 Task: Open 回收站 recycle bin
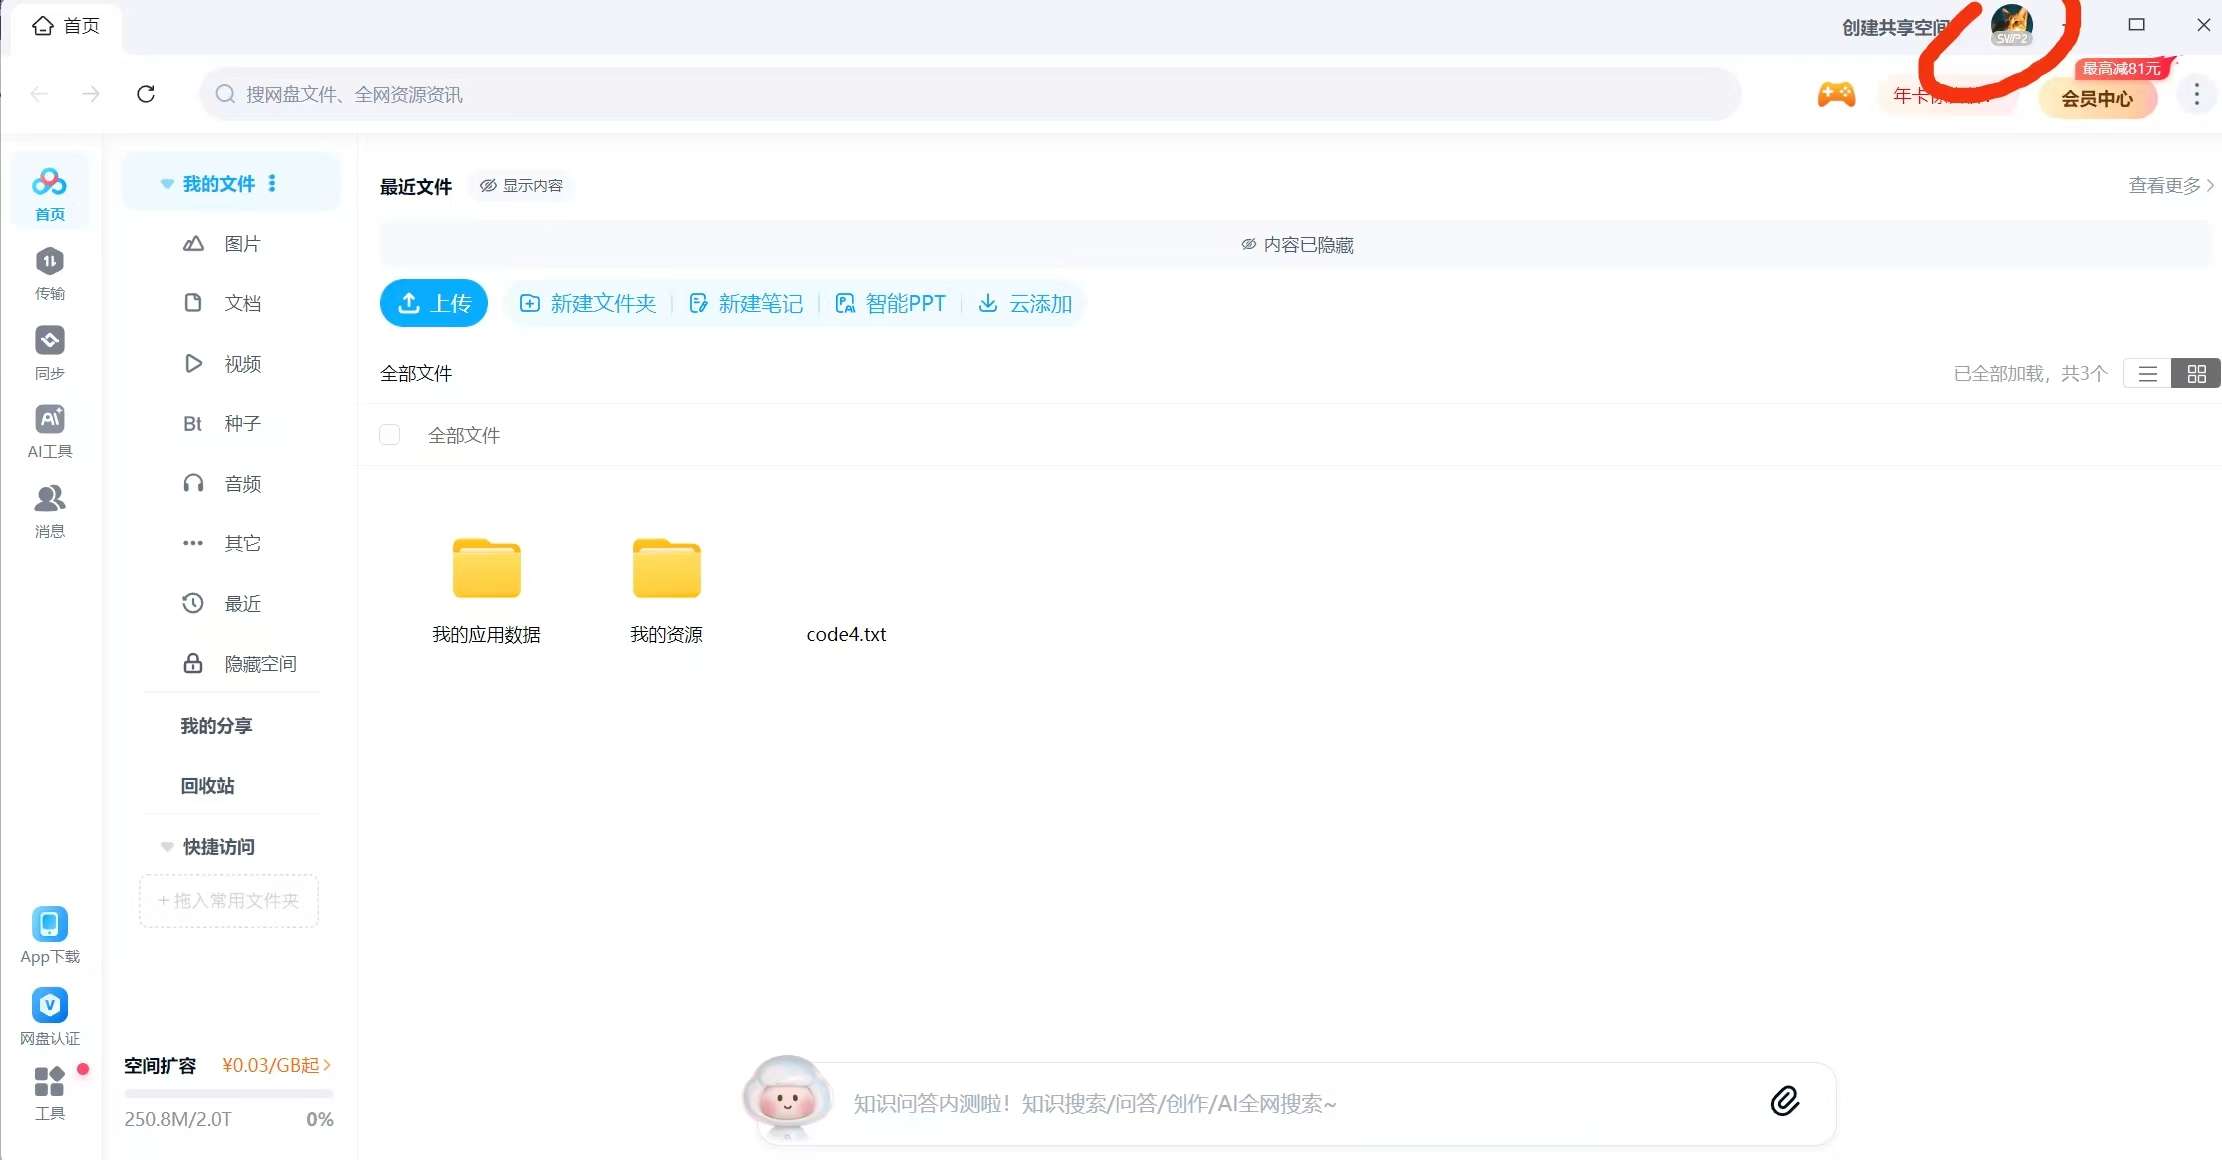(x=208, y=786)
